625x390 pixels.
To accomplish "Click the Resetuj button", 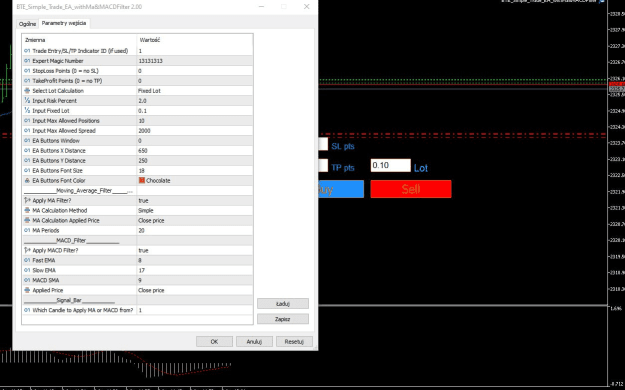I will coord(294,342).
